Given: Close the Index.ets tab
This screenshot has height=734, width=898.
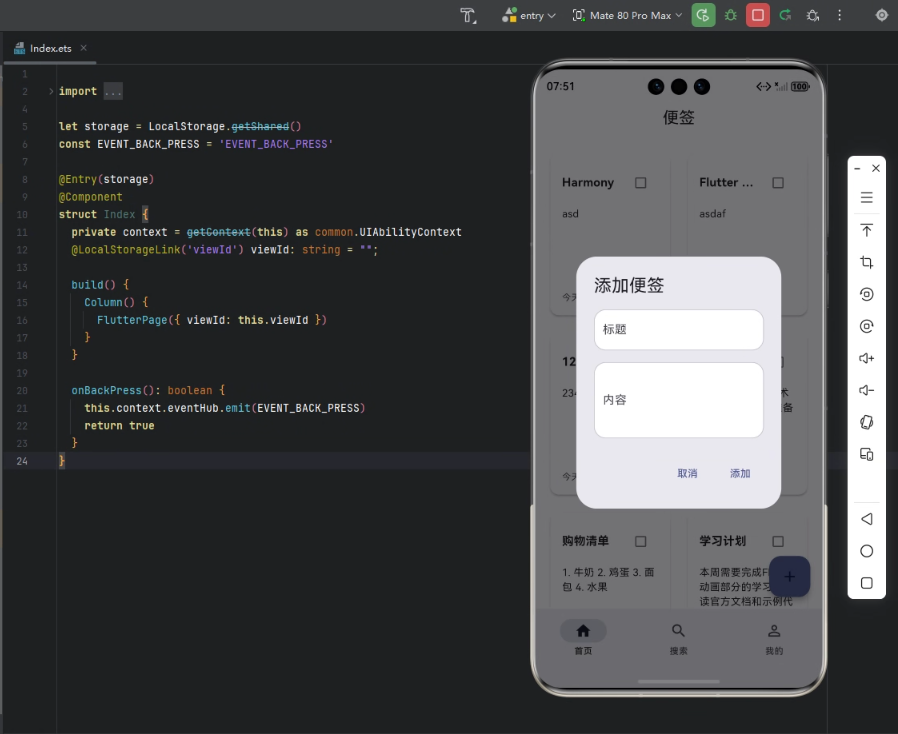Looking at the screenshot, I should (84, 48).
